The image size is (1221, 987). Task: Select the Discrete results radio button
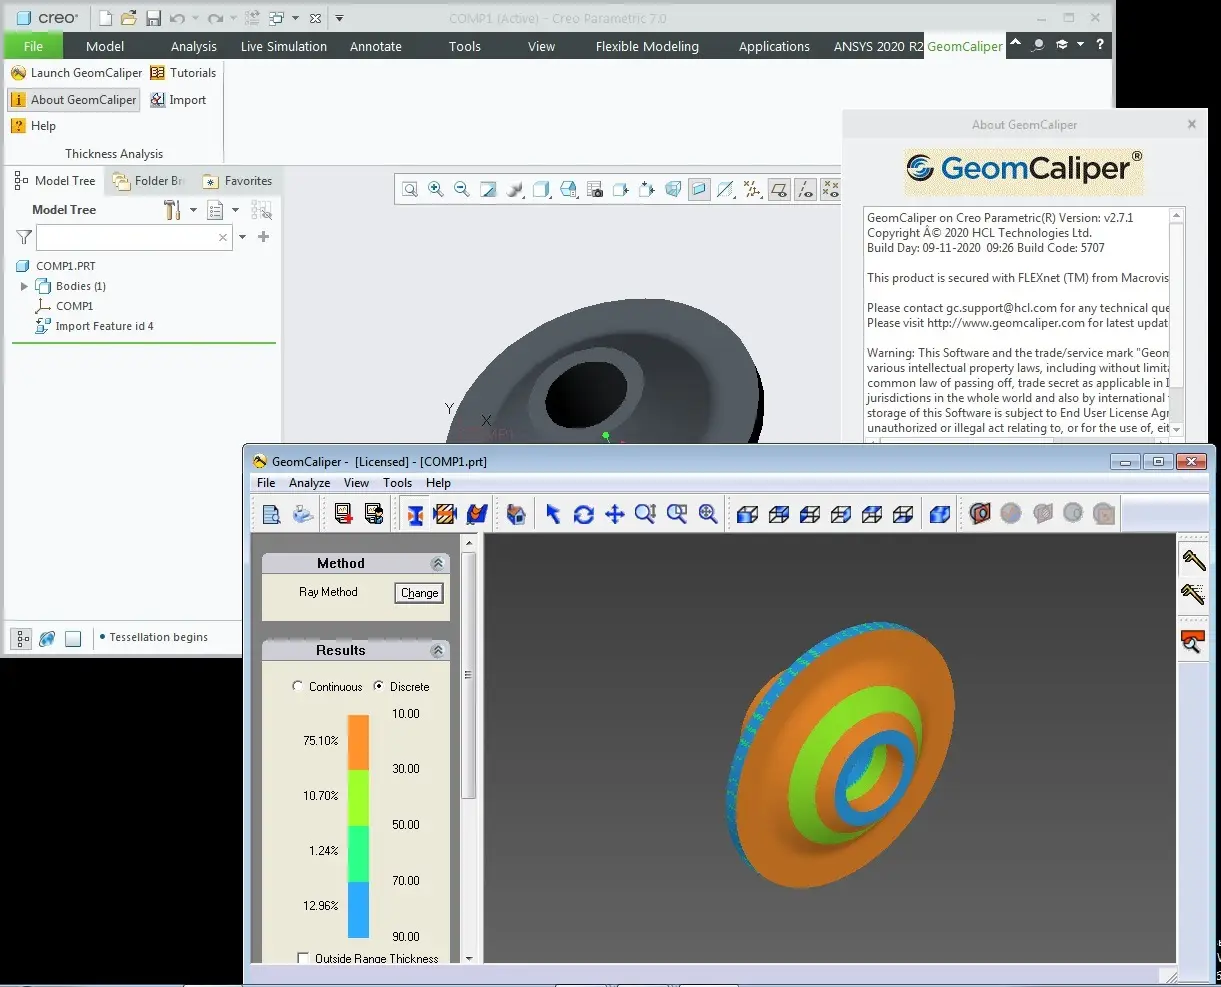tap(378, 686)
